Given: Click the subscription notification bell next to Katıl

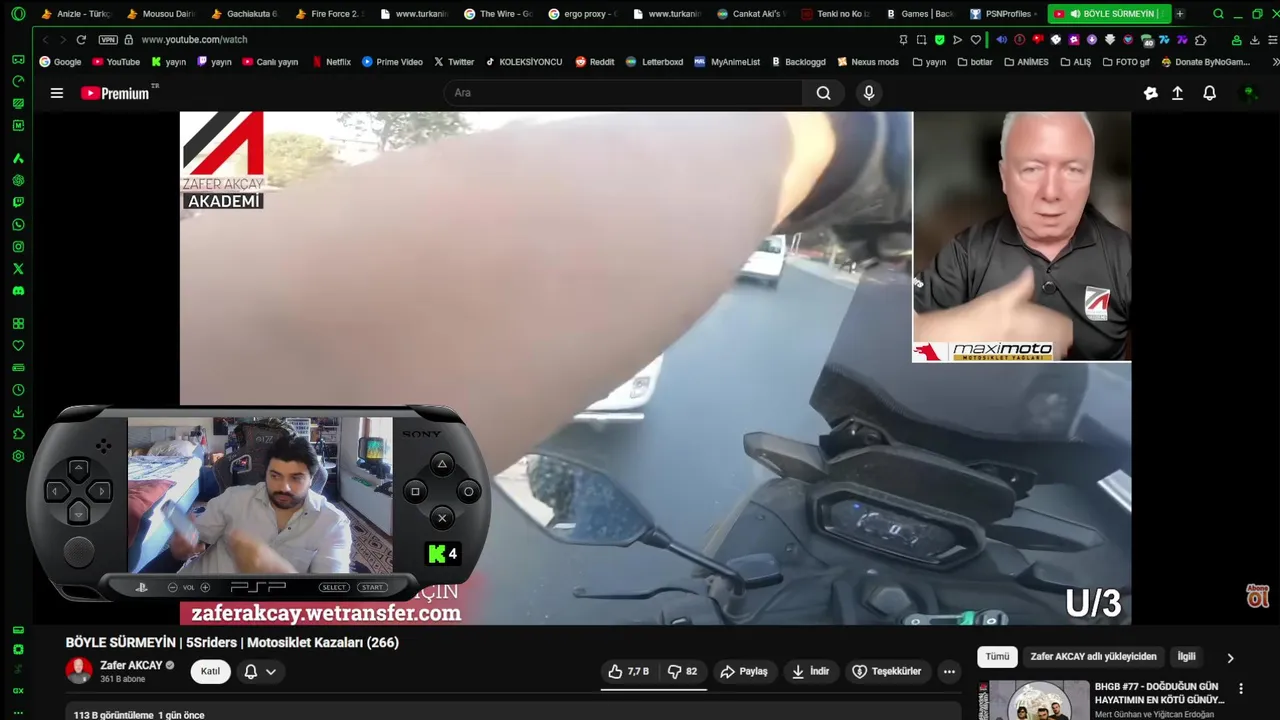Looking at the screenshot, I should [x=251, y=671].
